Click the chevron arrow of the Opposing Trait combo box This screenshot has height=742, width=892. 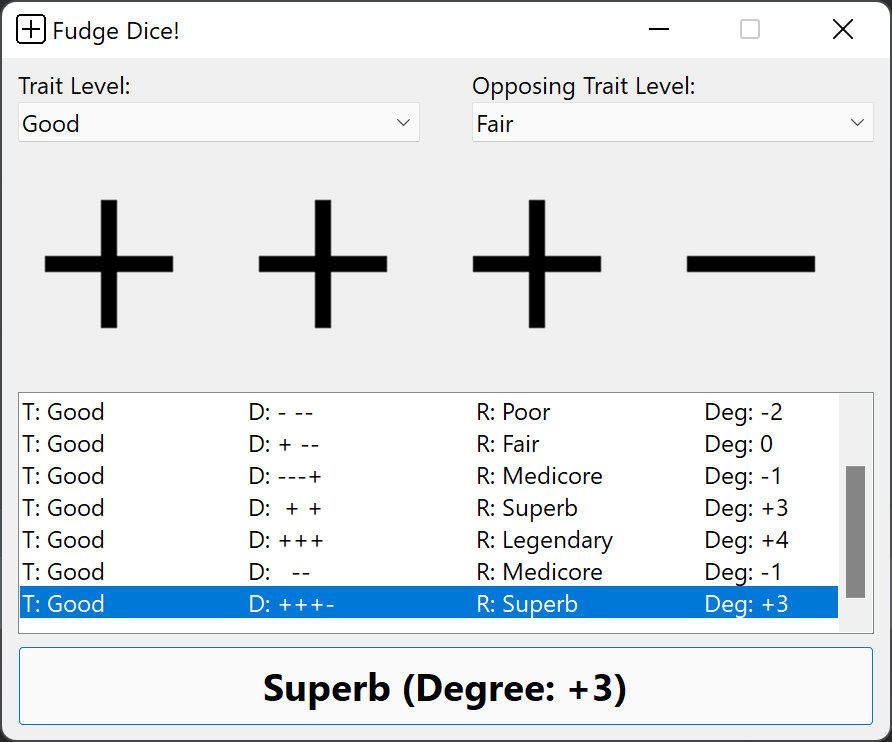pos(857,122)
